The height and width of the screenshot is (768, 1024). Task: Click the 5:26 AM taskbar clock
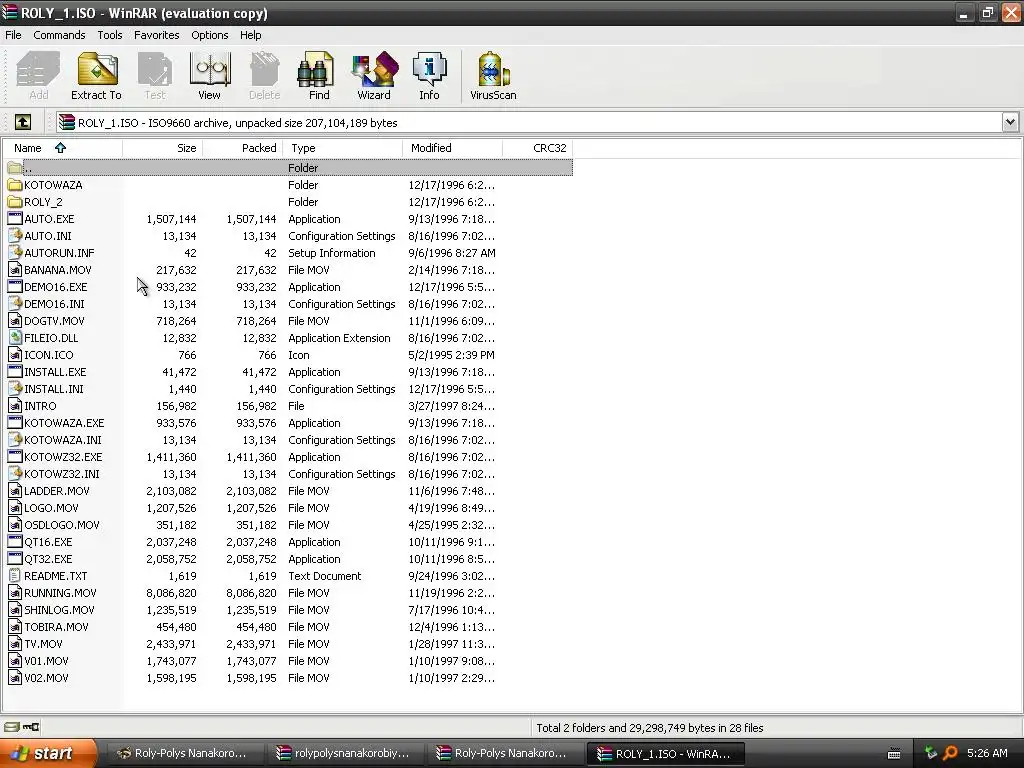987,753
